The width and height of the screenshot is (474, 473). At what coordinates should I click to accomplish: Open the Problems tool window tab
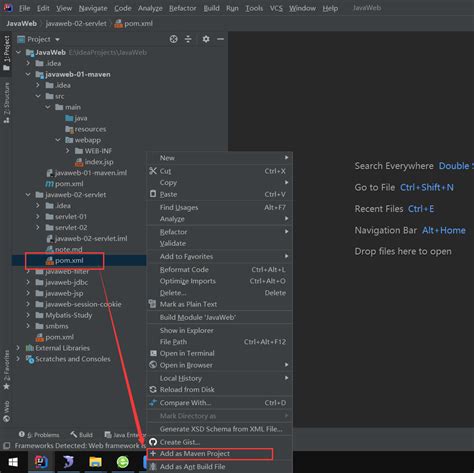39,435
